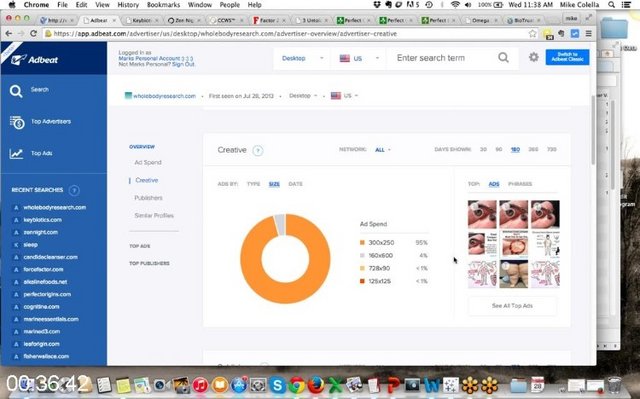Switch top list to Ads

click(494, 184)
